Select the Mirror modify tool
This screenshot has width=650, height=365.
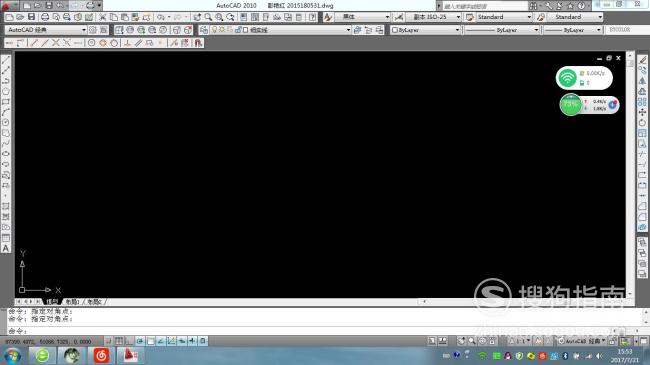[642, 81]
